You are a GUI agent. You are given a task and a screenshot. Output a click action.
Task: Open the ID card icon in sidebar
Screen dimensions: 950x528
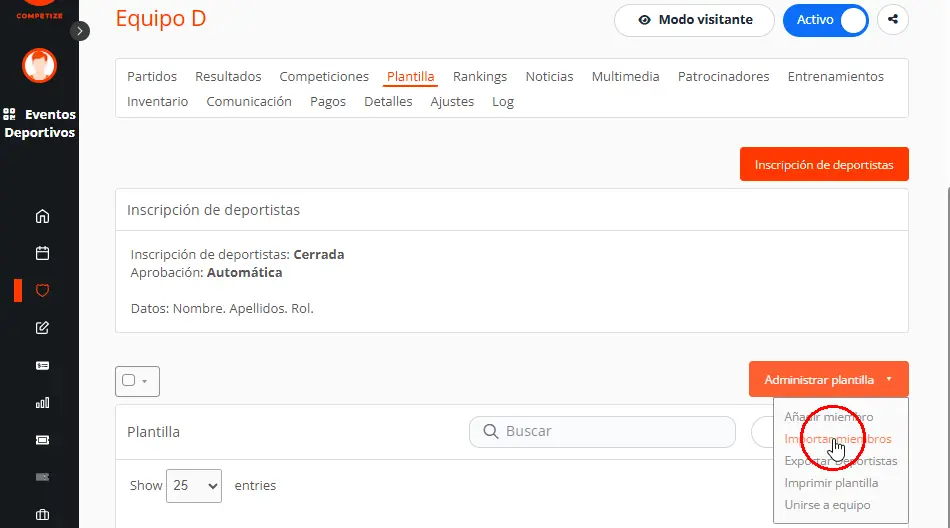[x=42, y=366]
